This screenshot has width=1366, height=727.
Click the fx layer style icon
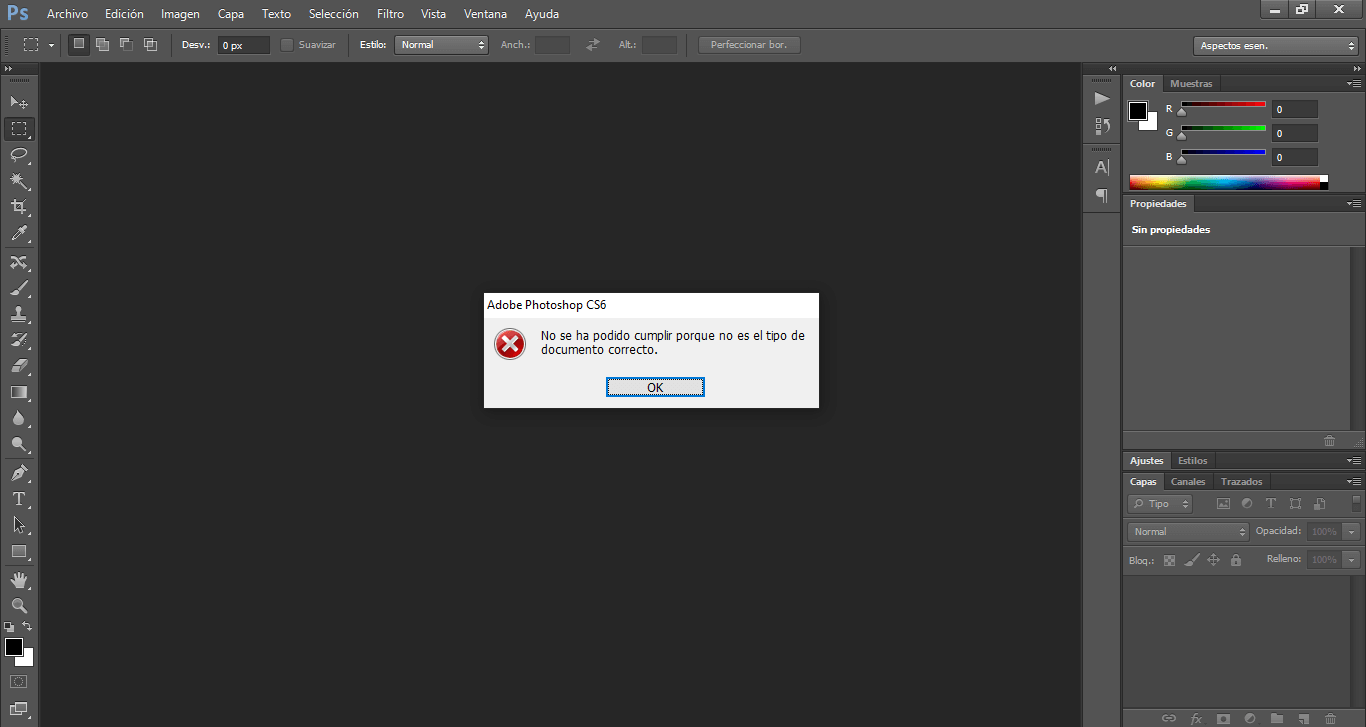pos(1196,718)
